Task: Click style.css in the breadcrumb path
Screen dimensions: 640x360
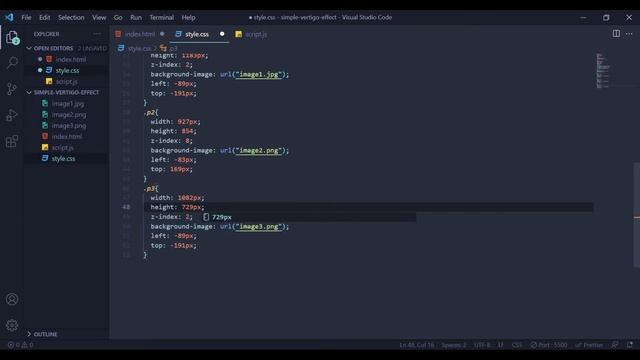Action: (x=139, y=48)
